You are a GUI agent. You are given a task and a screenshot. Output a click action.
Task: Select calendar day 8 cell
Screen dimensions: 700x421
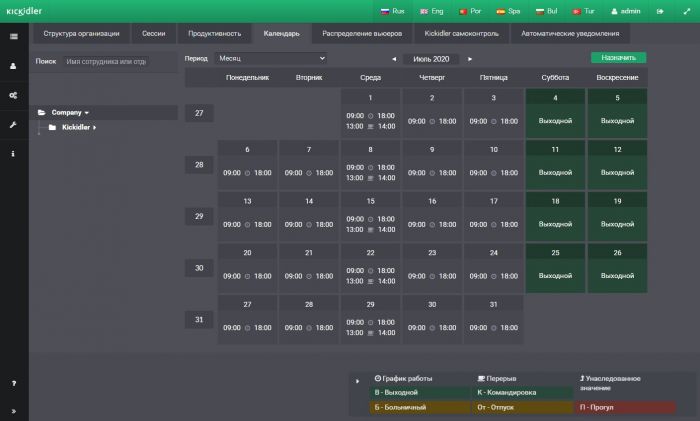[x=371, y=165]
